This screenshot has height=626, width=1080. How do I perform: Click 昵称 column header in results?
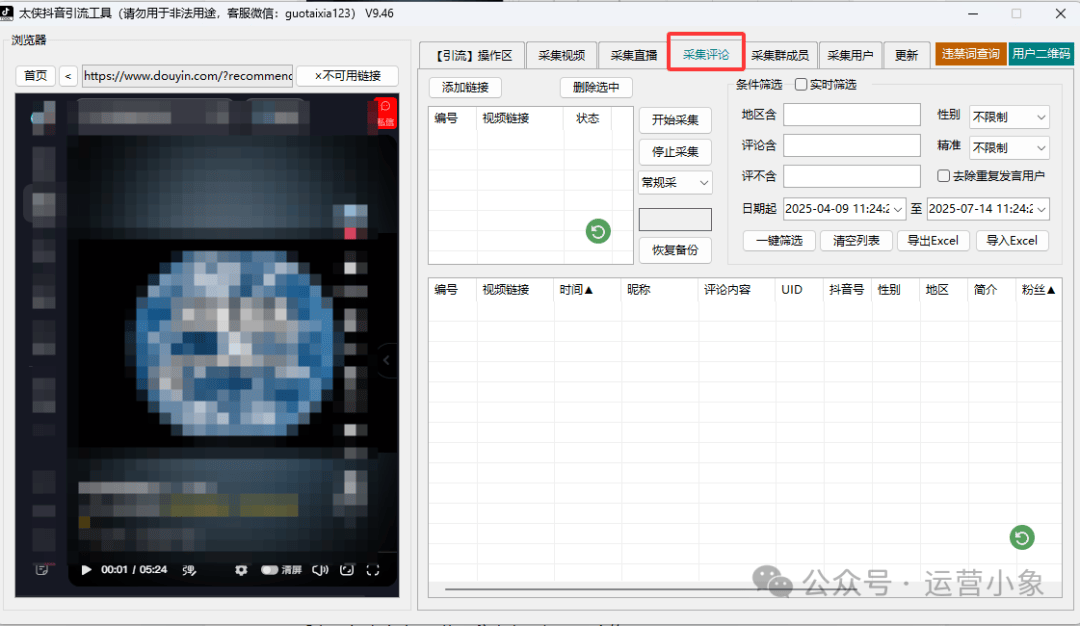tap(660, 290)
